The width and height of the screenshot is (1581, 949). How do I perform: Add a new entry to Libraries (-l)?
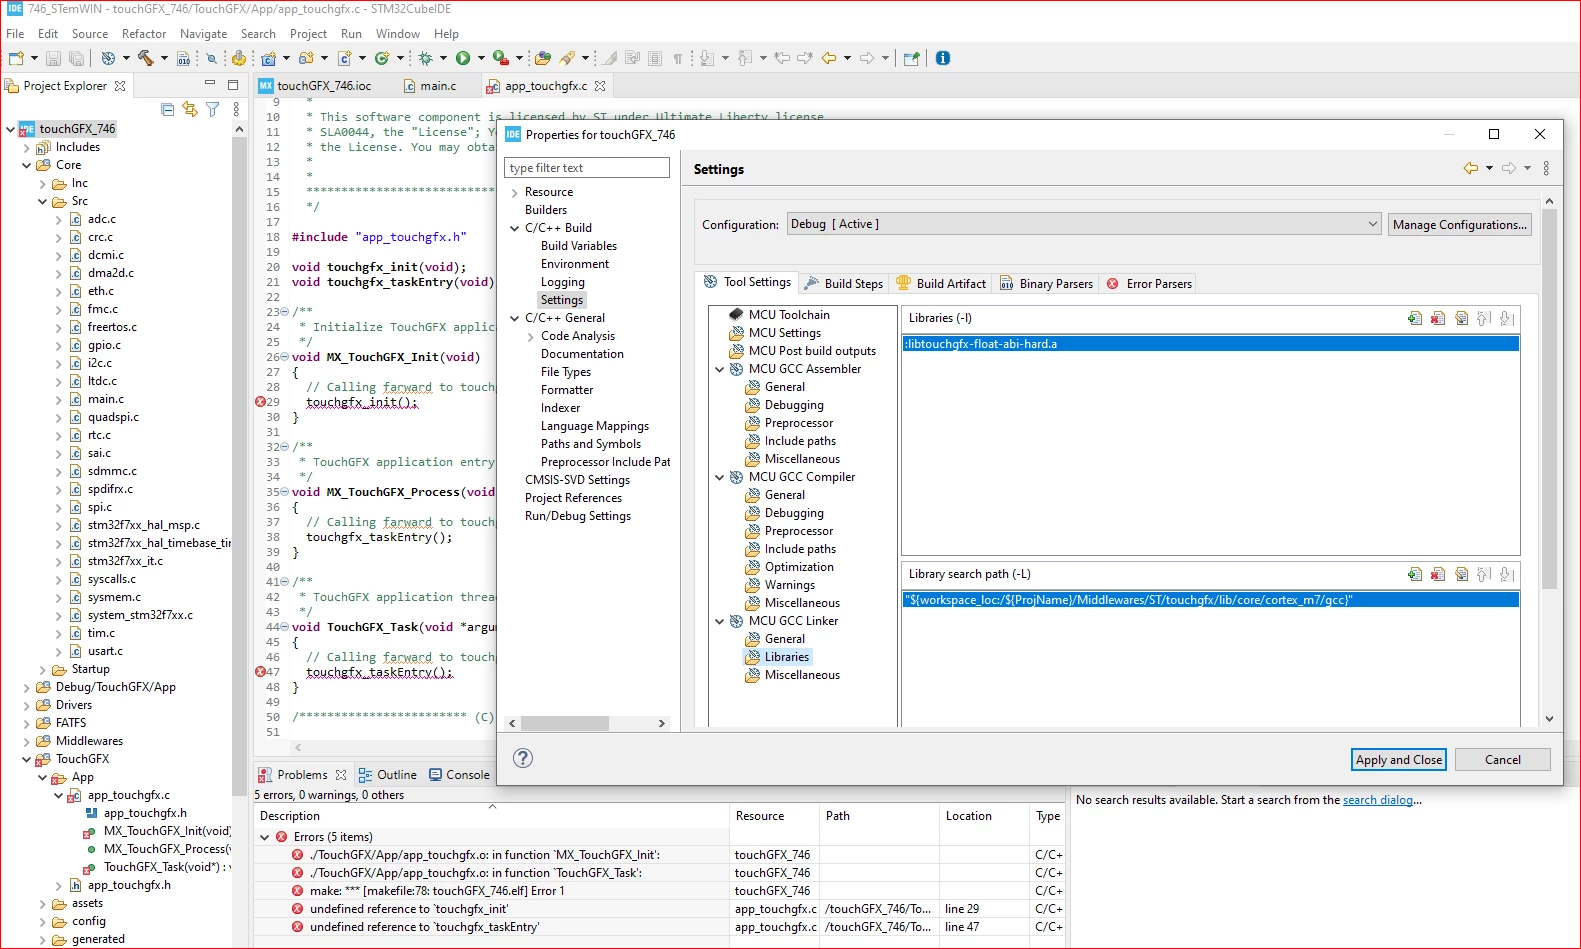click(1414, 318)
